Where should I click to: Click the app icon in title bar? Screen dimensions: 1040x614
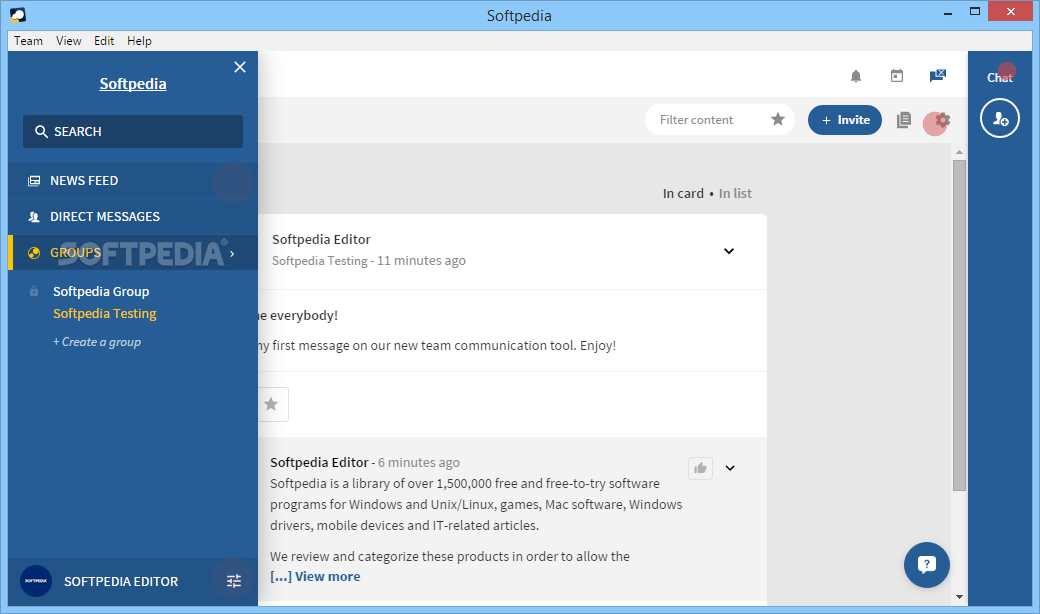pos(18,15)
